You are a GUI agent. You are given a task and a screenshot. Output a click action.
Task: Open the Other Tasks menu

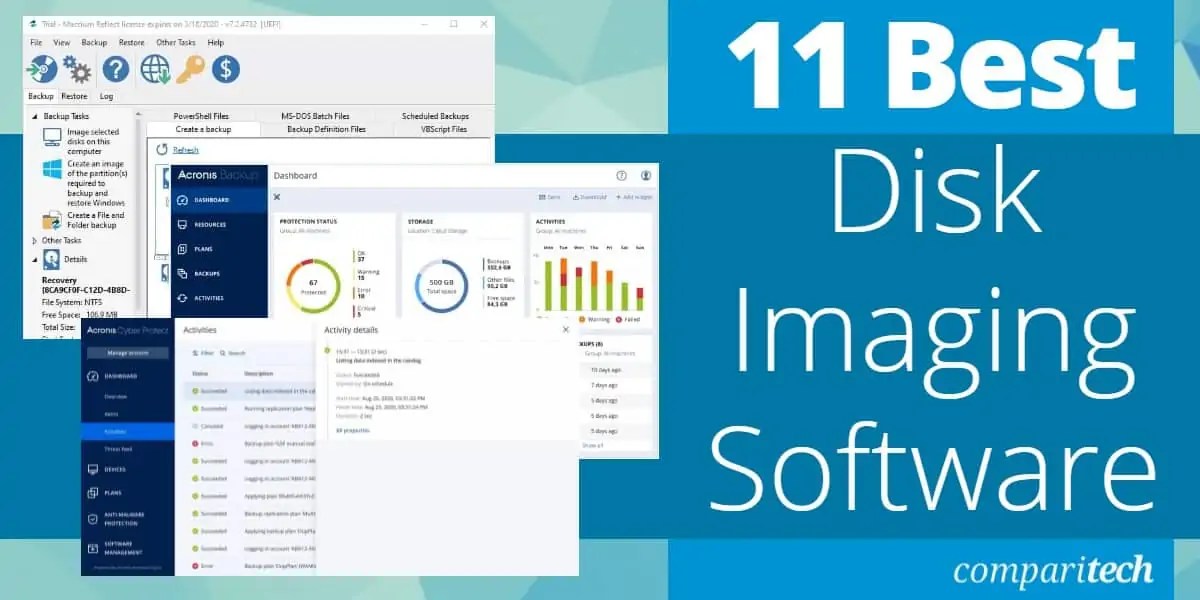click(177, 42)
